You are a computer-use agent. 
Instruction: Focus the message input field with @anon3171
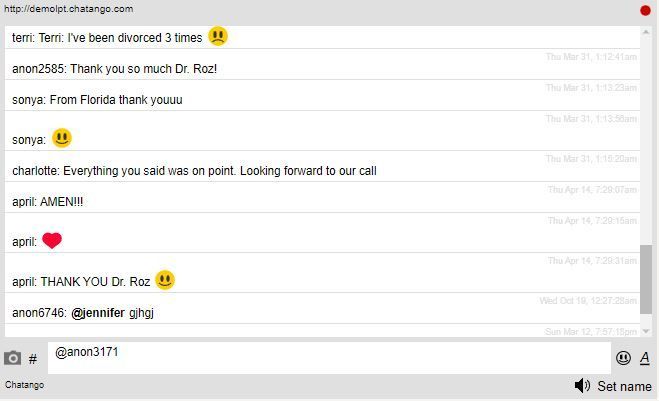(x=329, y=358)
